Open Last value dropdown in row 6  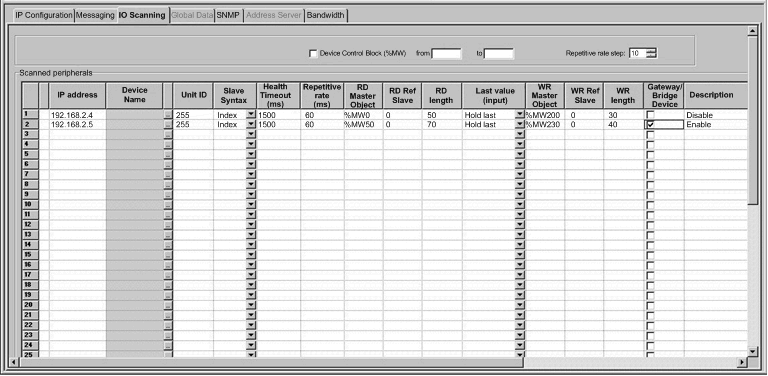pyautogui.click(x=520, y=164)
